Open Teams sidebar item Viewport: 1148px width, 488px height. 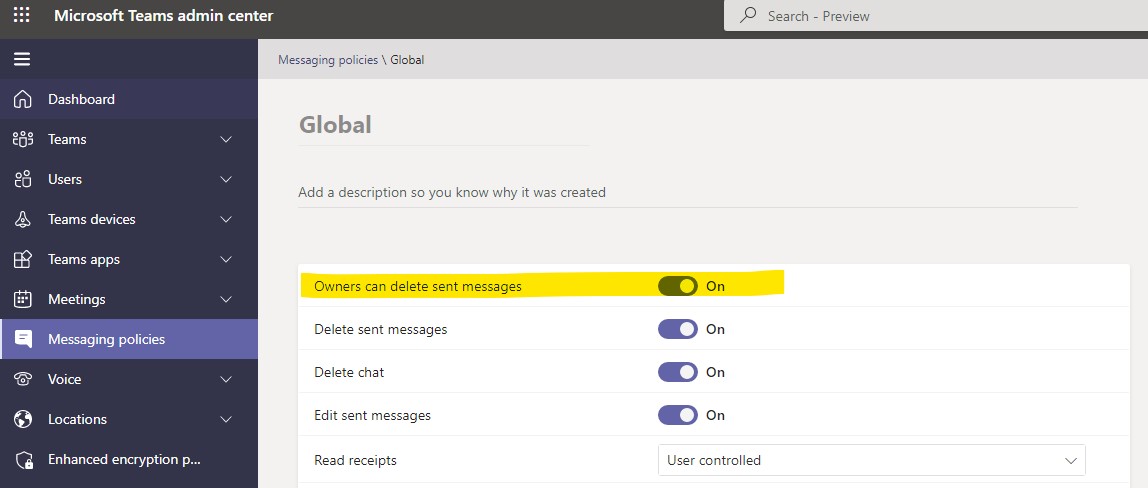(129, 139)
